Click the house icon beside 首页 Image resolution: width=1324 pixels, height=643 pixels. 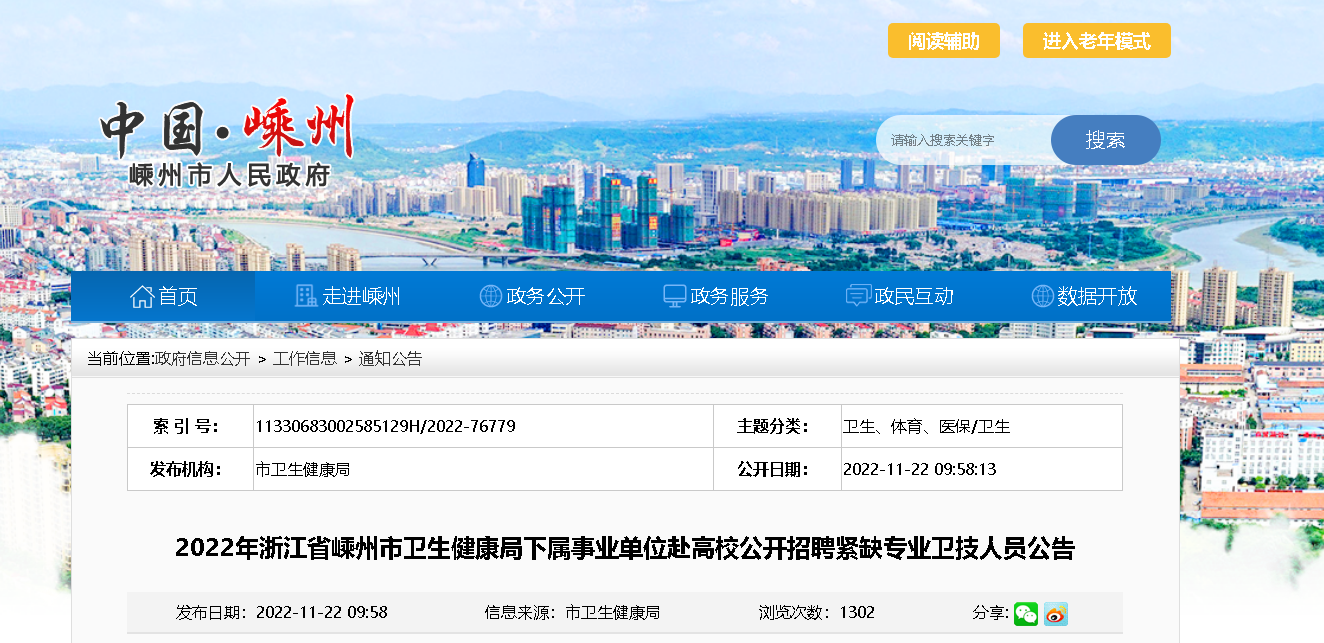coord(142,296)
